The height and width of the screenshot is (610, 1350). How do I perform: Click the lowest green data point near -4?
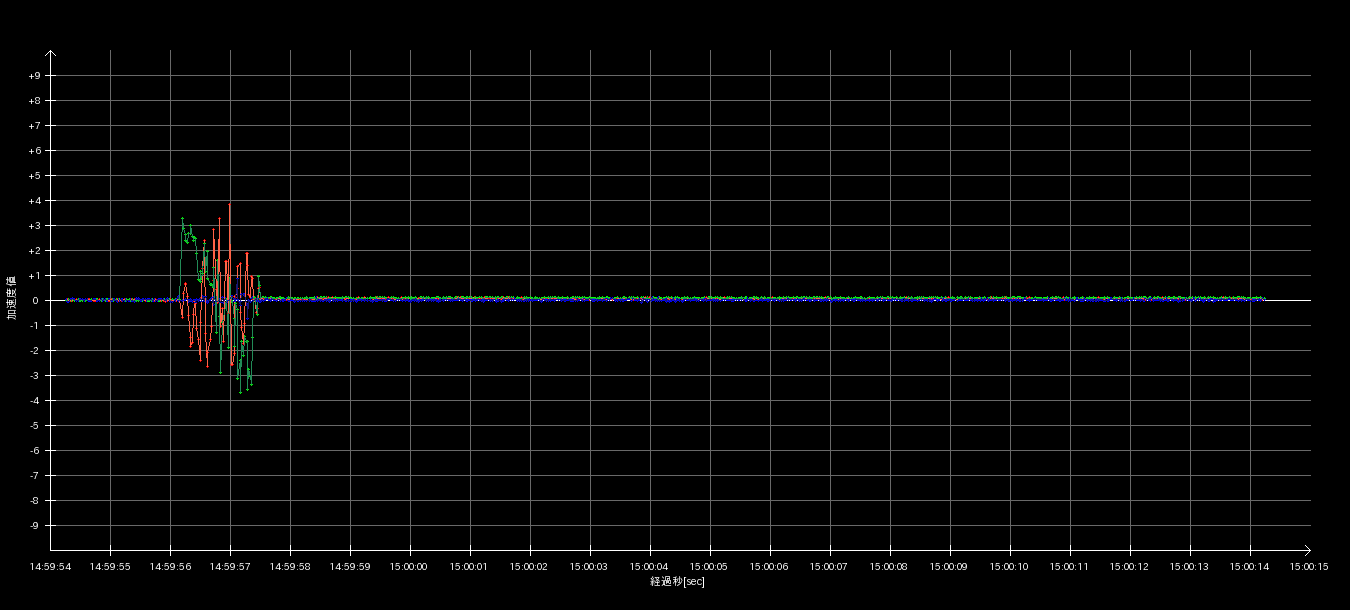tap(240, 392)
